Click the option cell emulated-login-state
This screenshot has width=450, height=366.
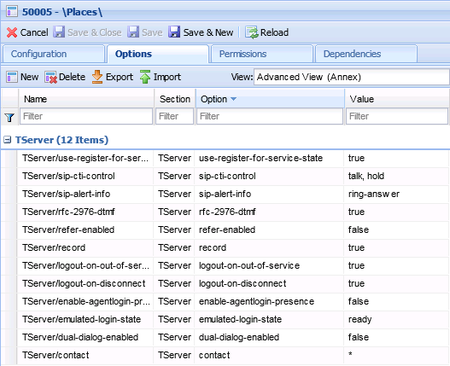[240, 319]
